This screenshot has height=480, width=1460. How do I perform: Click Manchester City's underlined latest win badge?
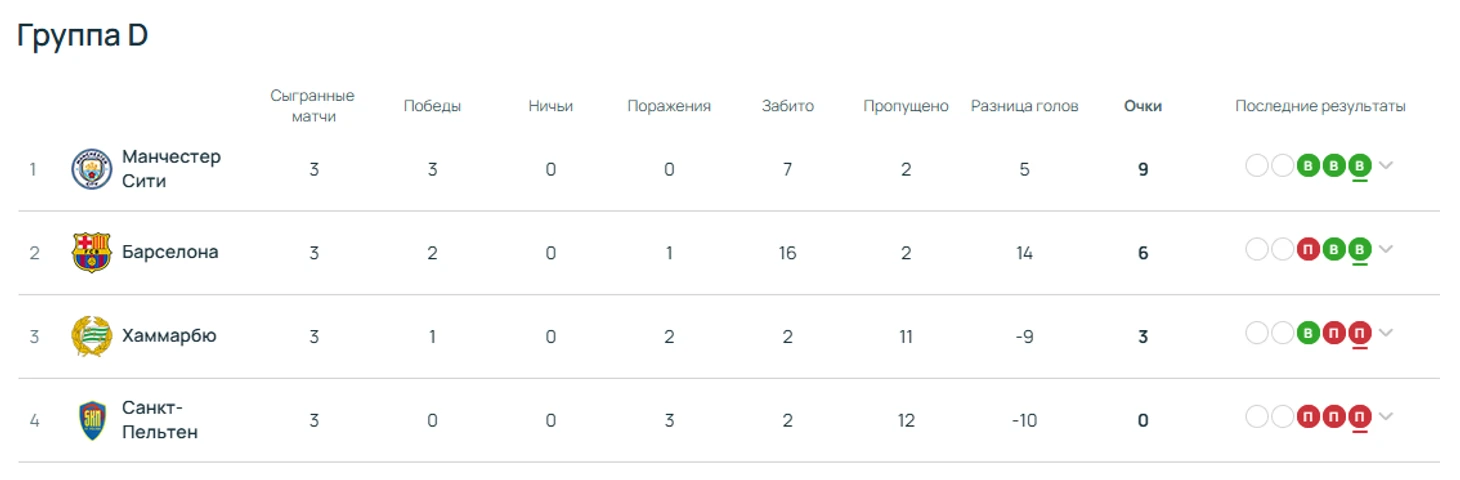coord(1359,166)
